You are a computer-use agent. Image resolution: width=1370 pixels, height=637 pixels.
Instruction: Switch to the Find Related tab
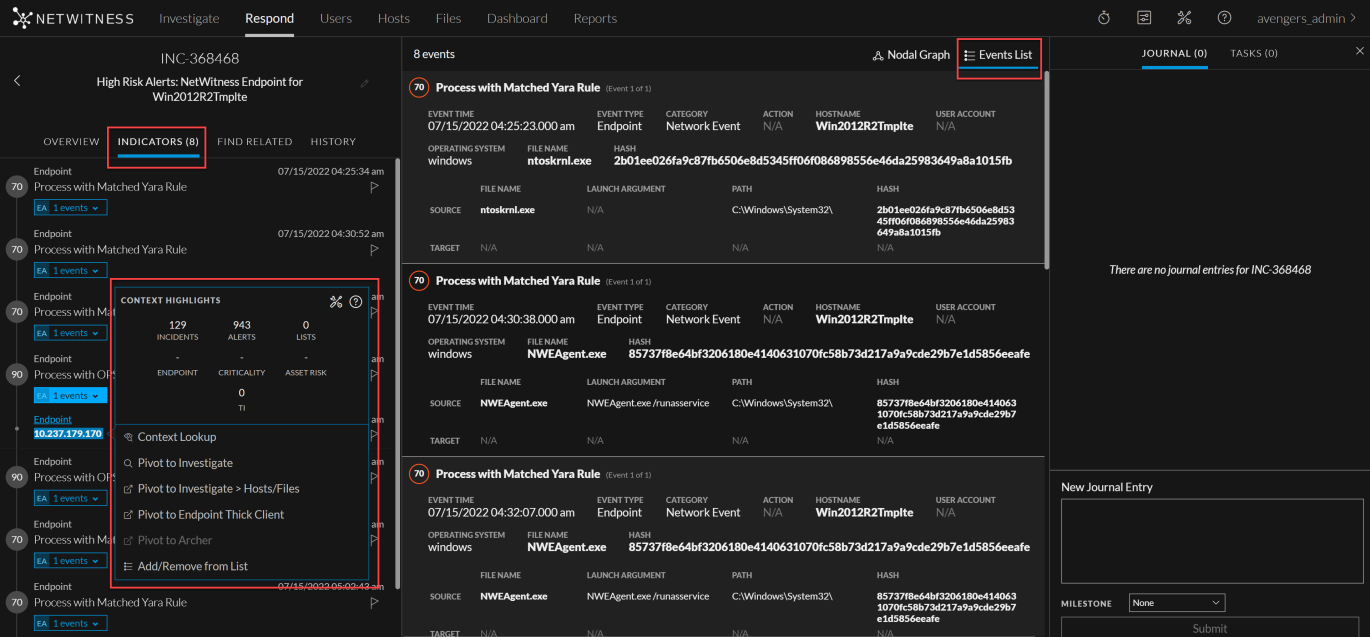pyautogui.click(x=254, y=142)
